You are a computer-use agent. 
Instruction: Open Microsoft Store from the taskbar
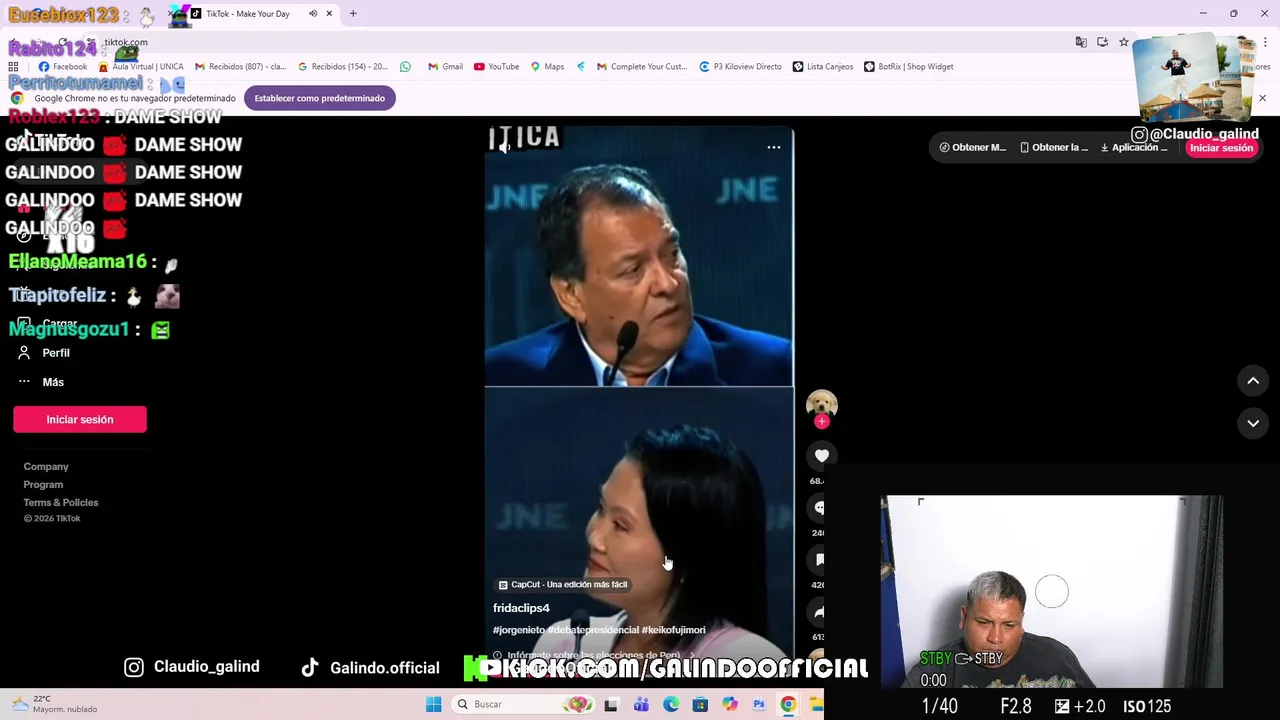[700, 705]
